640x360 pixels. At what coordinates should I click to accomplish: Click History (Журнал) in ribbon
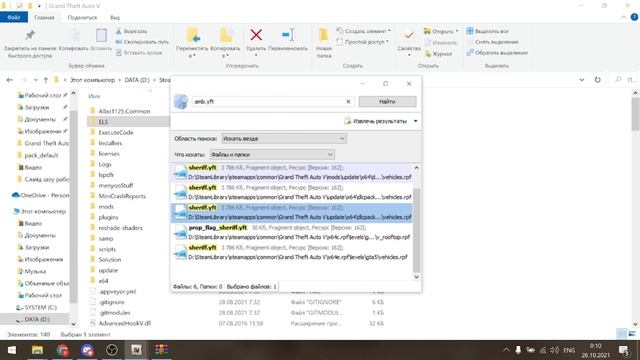(438, 53)
